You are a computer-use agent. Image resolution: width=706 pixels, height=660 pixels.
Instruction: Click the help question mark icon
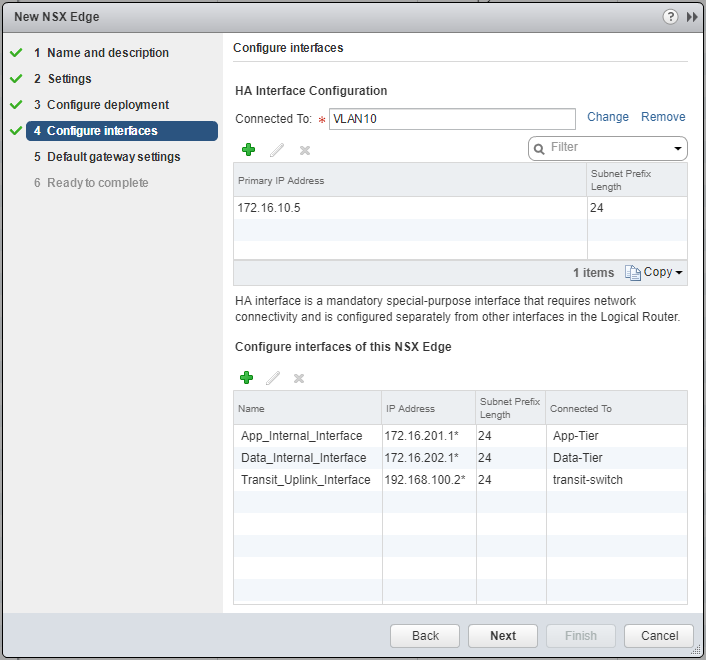point(670,17)
